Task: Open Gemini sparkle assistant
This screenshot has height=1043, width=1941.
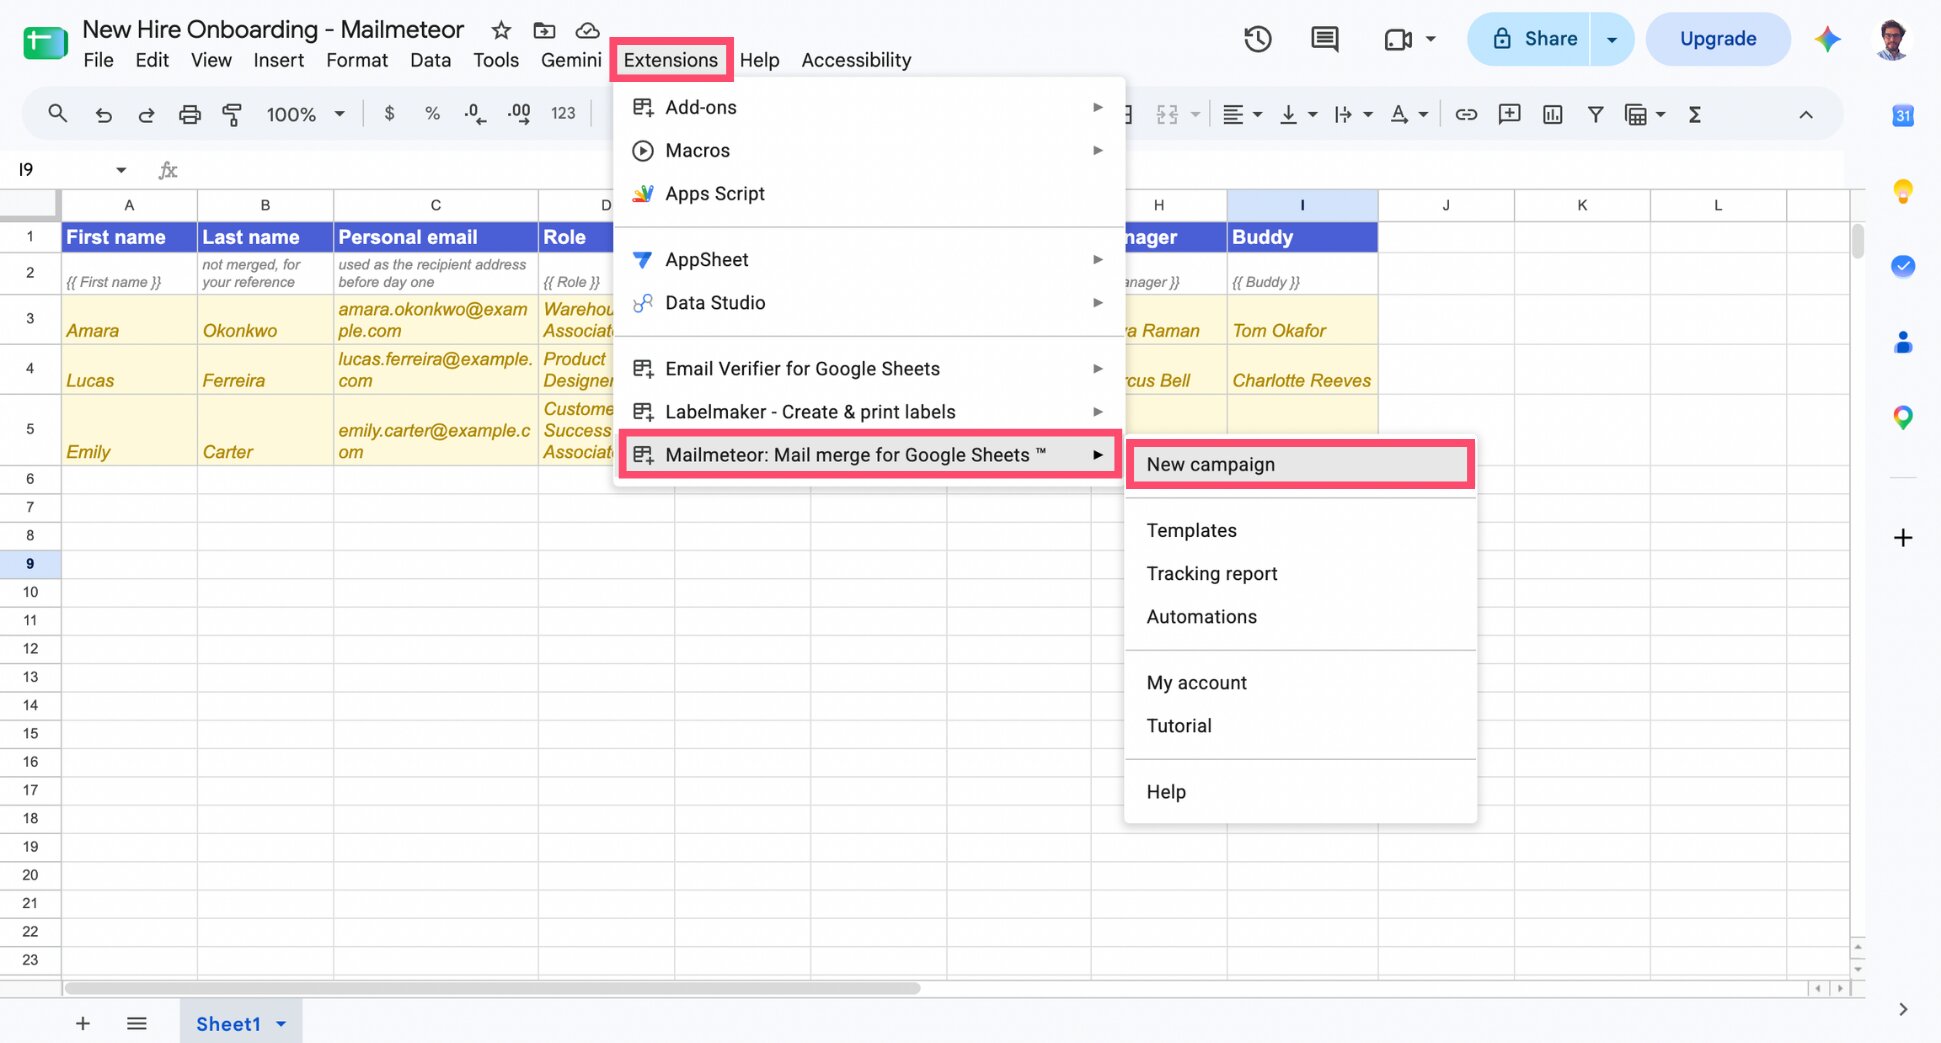Action: [x=1827, y=39]
